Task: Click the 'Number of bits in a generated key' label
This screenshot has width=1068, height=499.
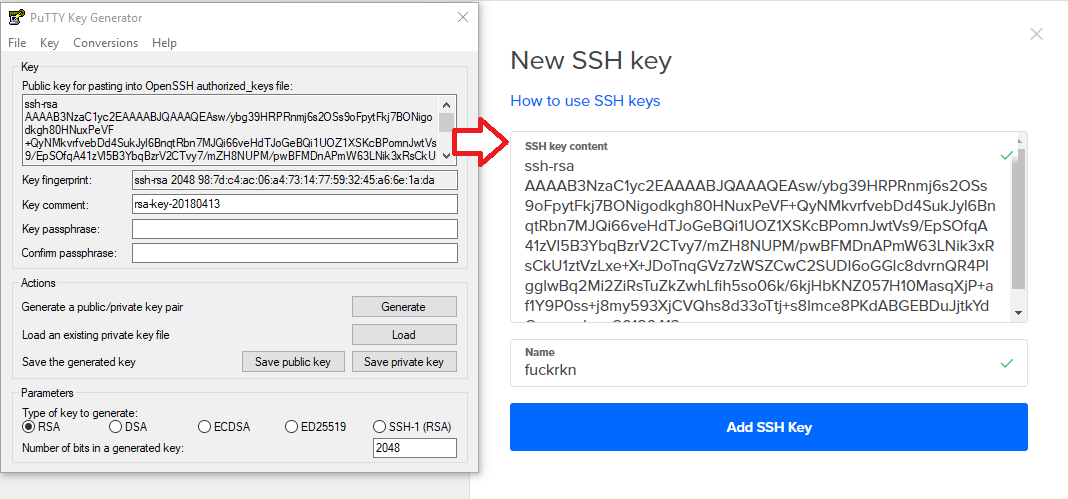Action: click(103, 448)
